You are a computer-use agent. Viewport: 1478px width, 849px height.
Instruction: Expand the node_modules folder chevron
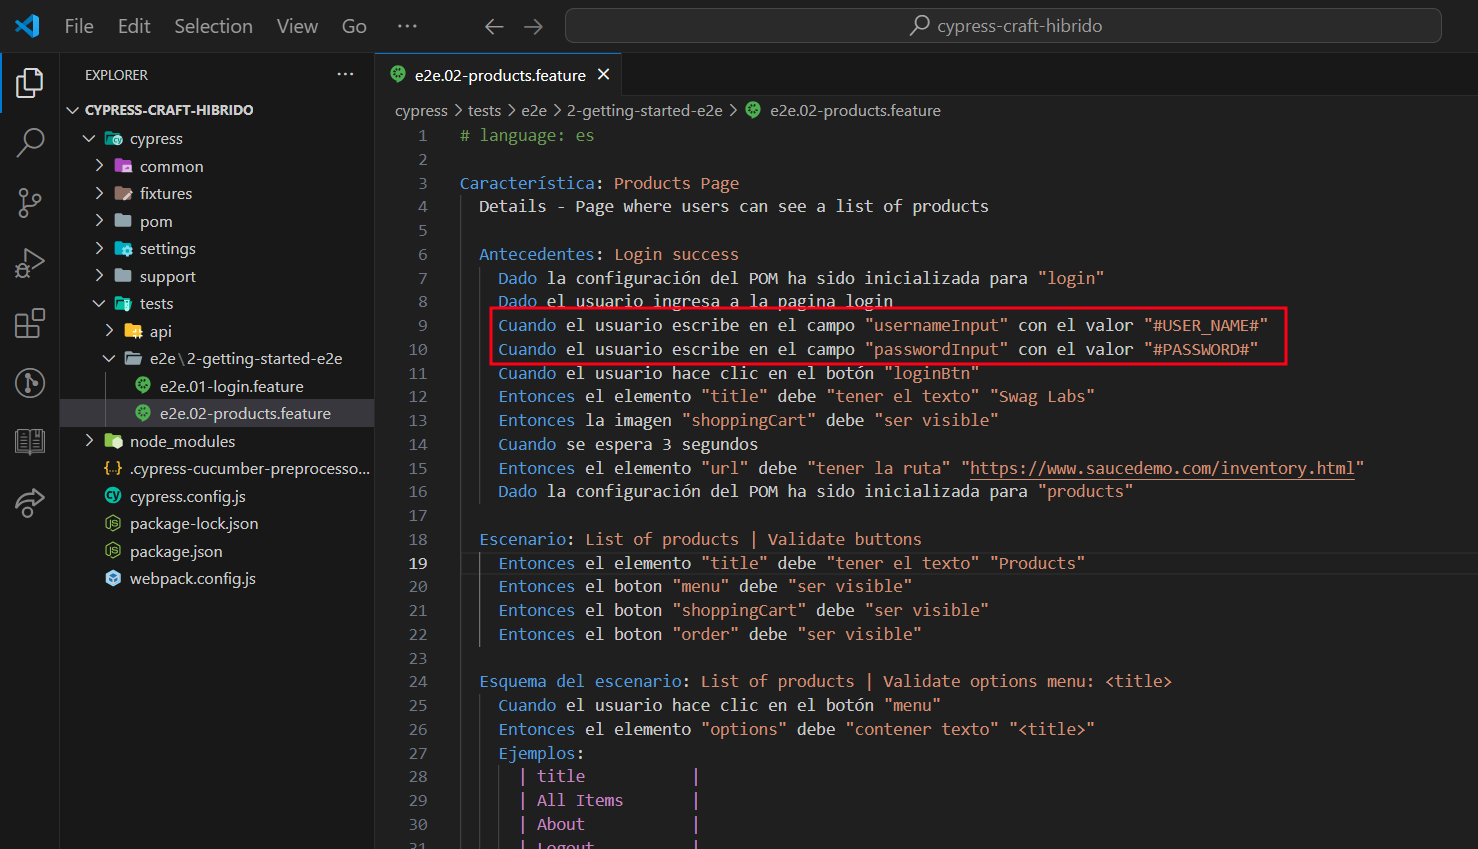89,441
